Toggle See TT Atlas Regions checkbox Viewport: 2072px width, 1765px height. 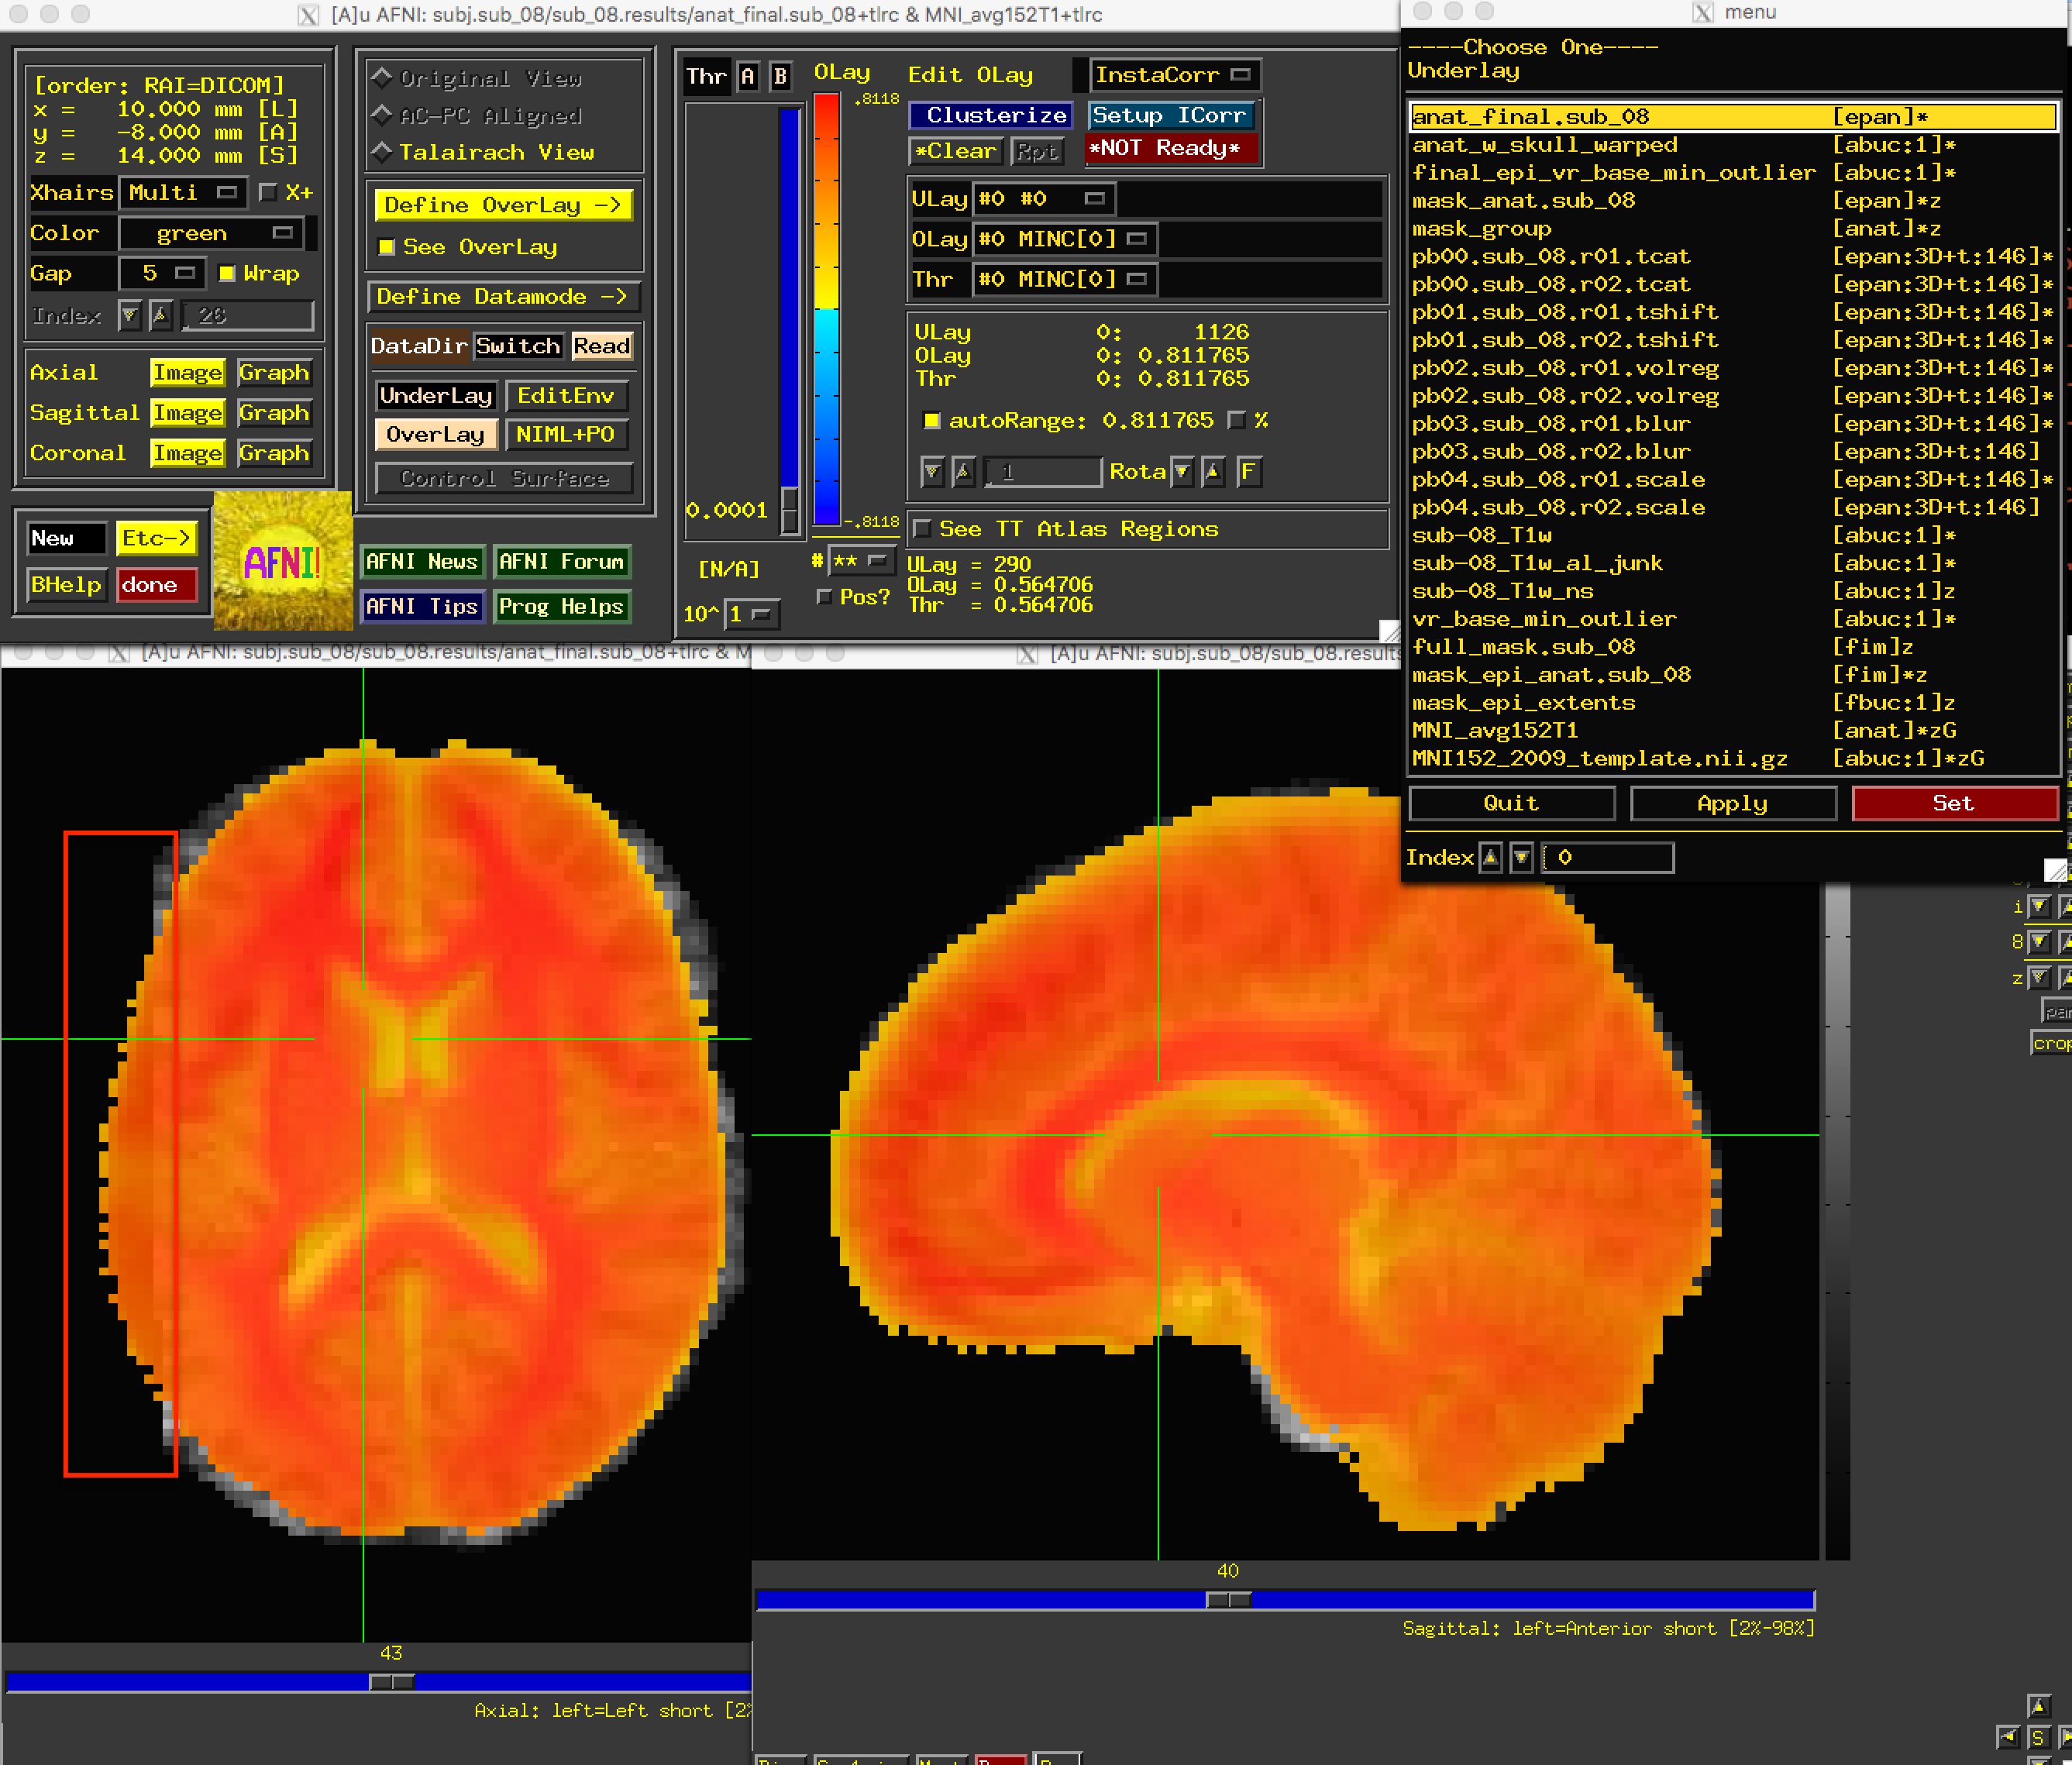923,528
